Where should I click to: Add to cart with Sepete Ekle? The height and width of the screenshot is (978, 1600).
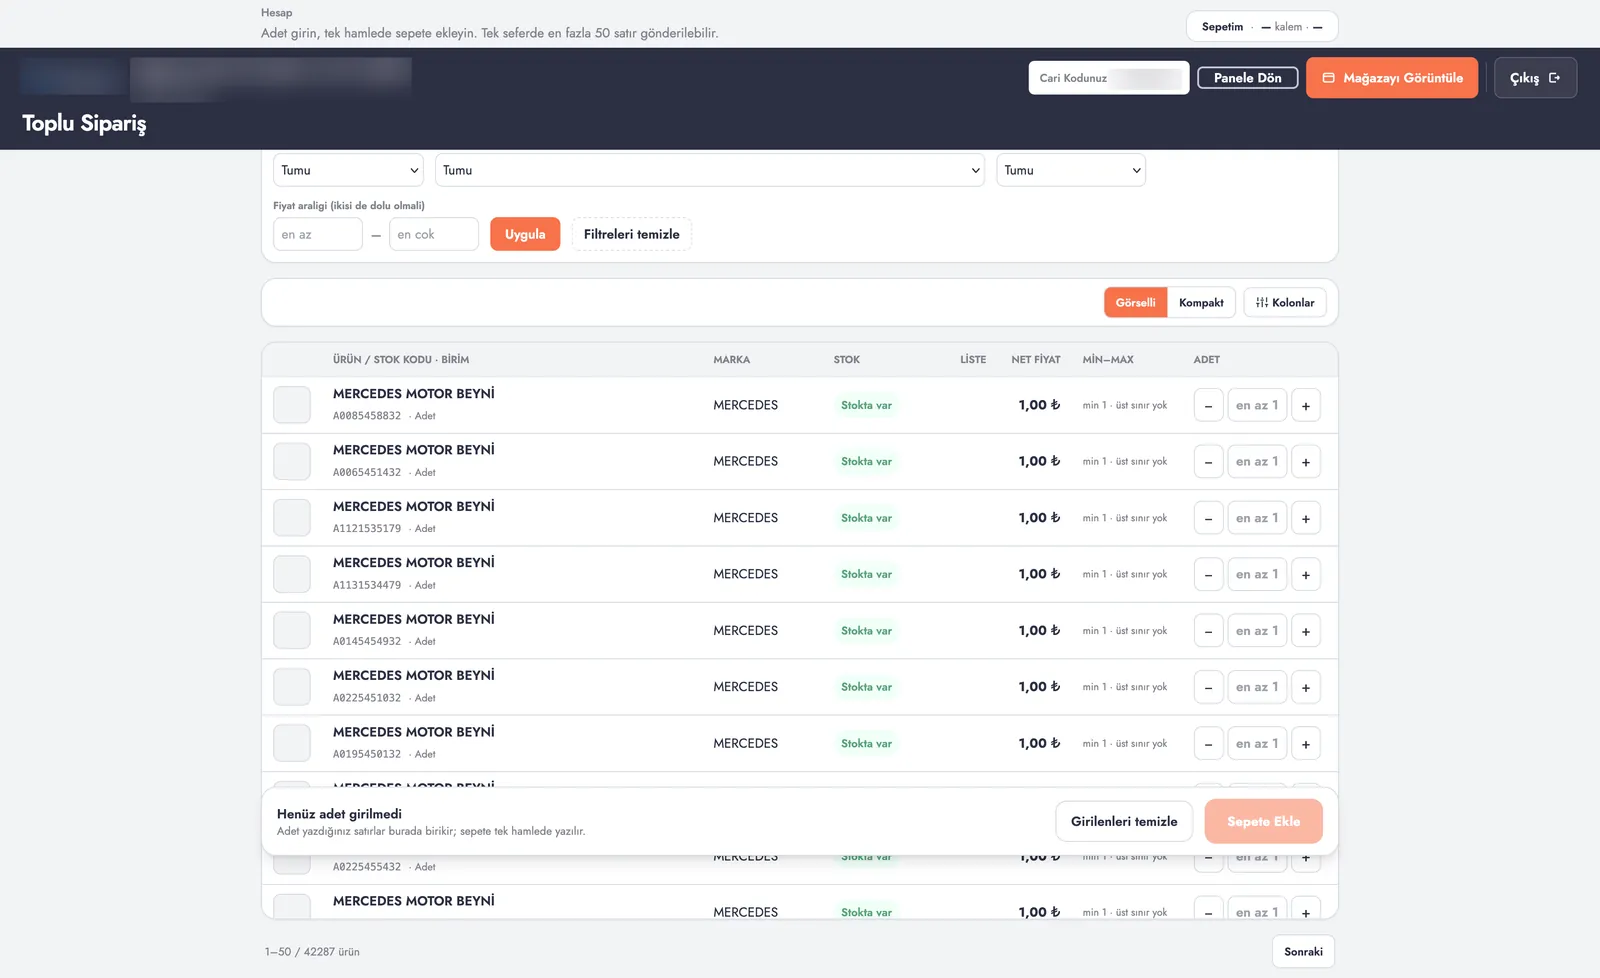point(1264,821)
